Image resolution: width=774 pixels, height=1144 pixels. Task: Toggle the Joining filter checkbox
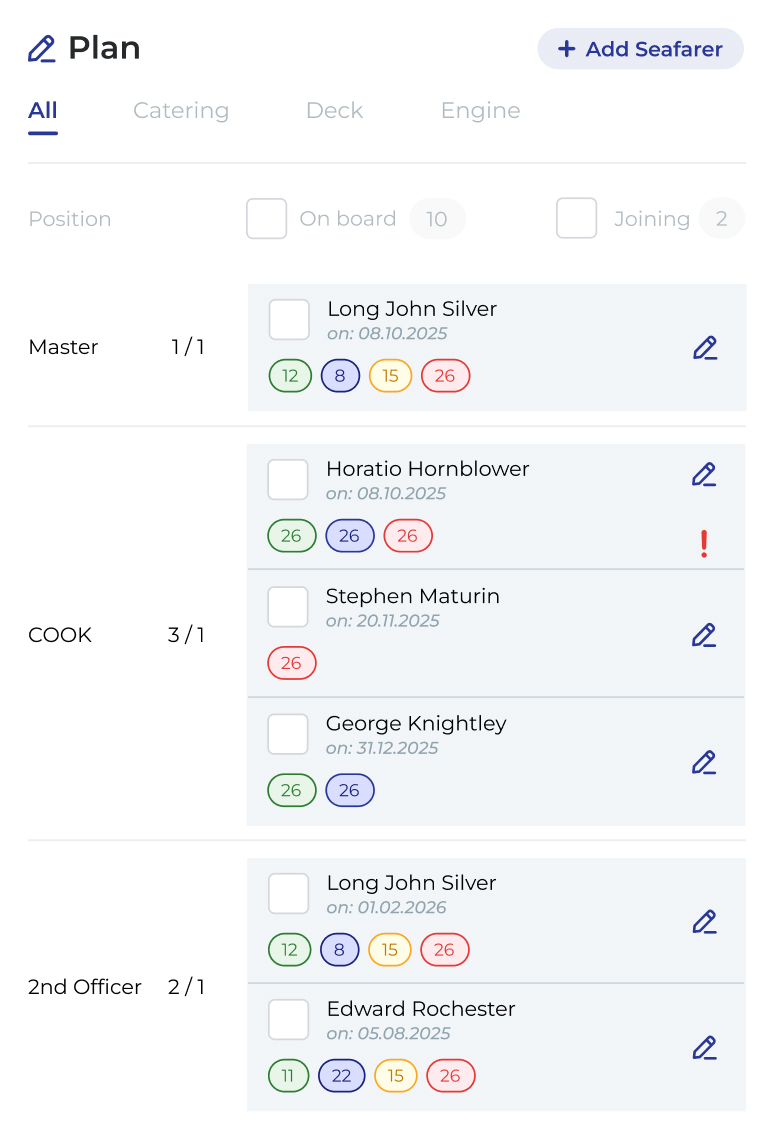click(576, 218)
